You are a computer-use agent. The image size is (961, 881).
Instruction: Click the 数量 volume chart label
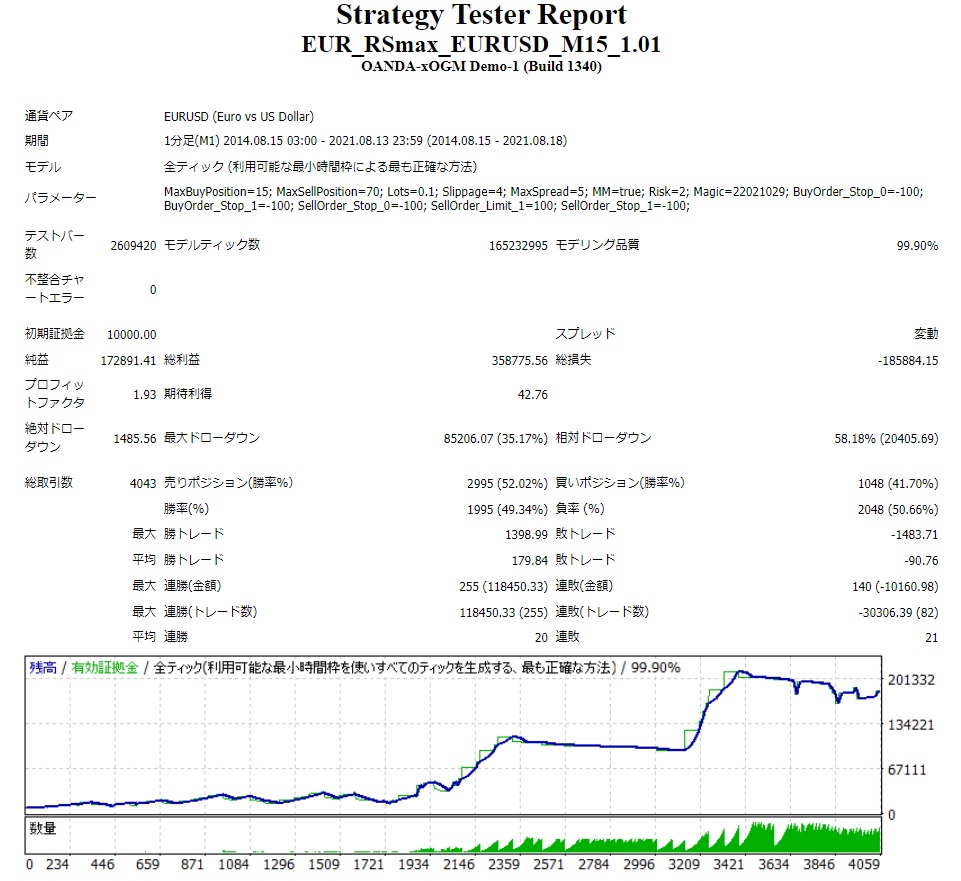coord(42,828)
